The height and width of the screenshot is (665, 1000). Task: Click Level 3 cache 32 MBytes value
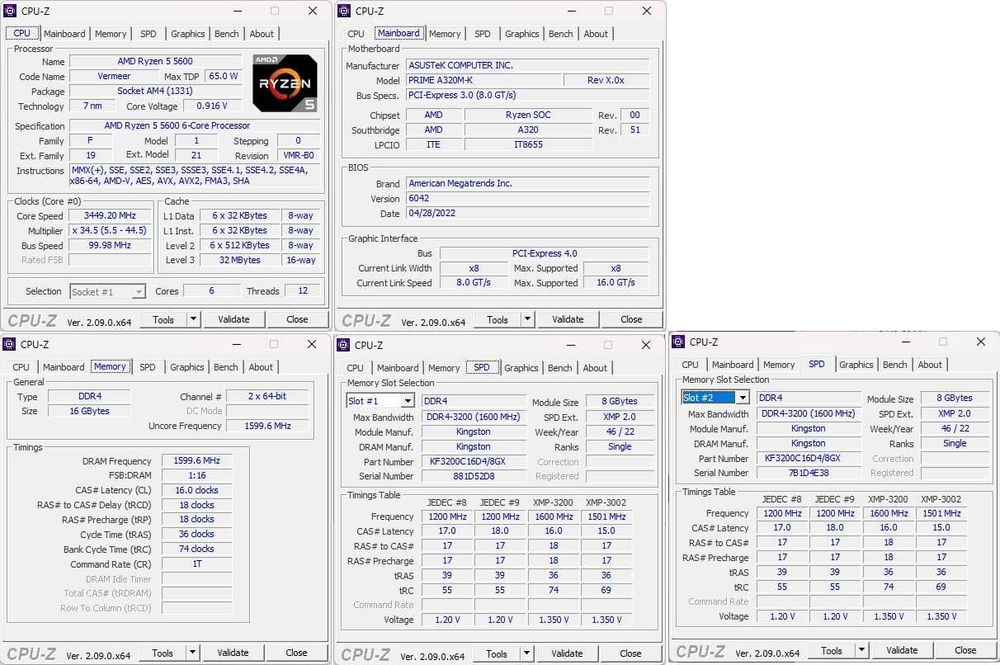coord(240,260)
